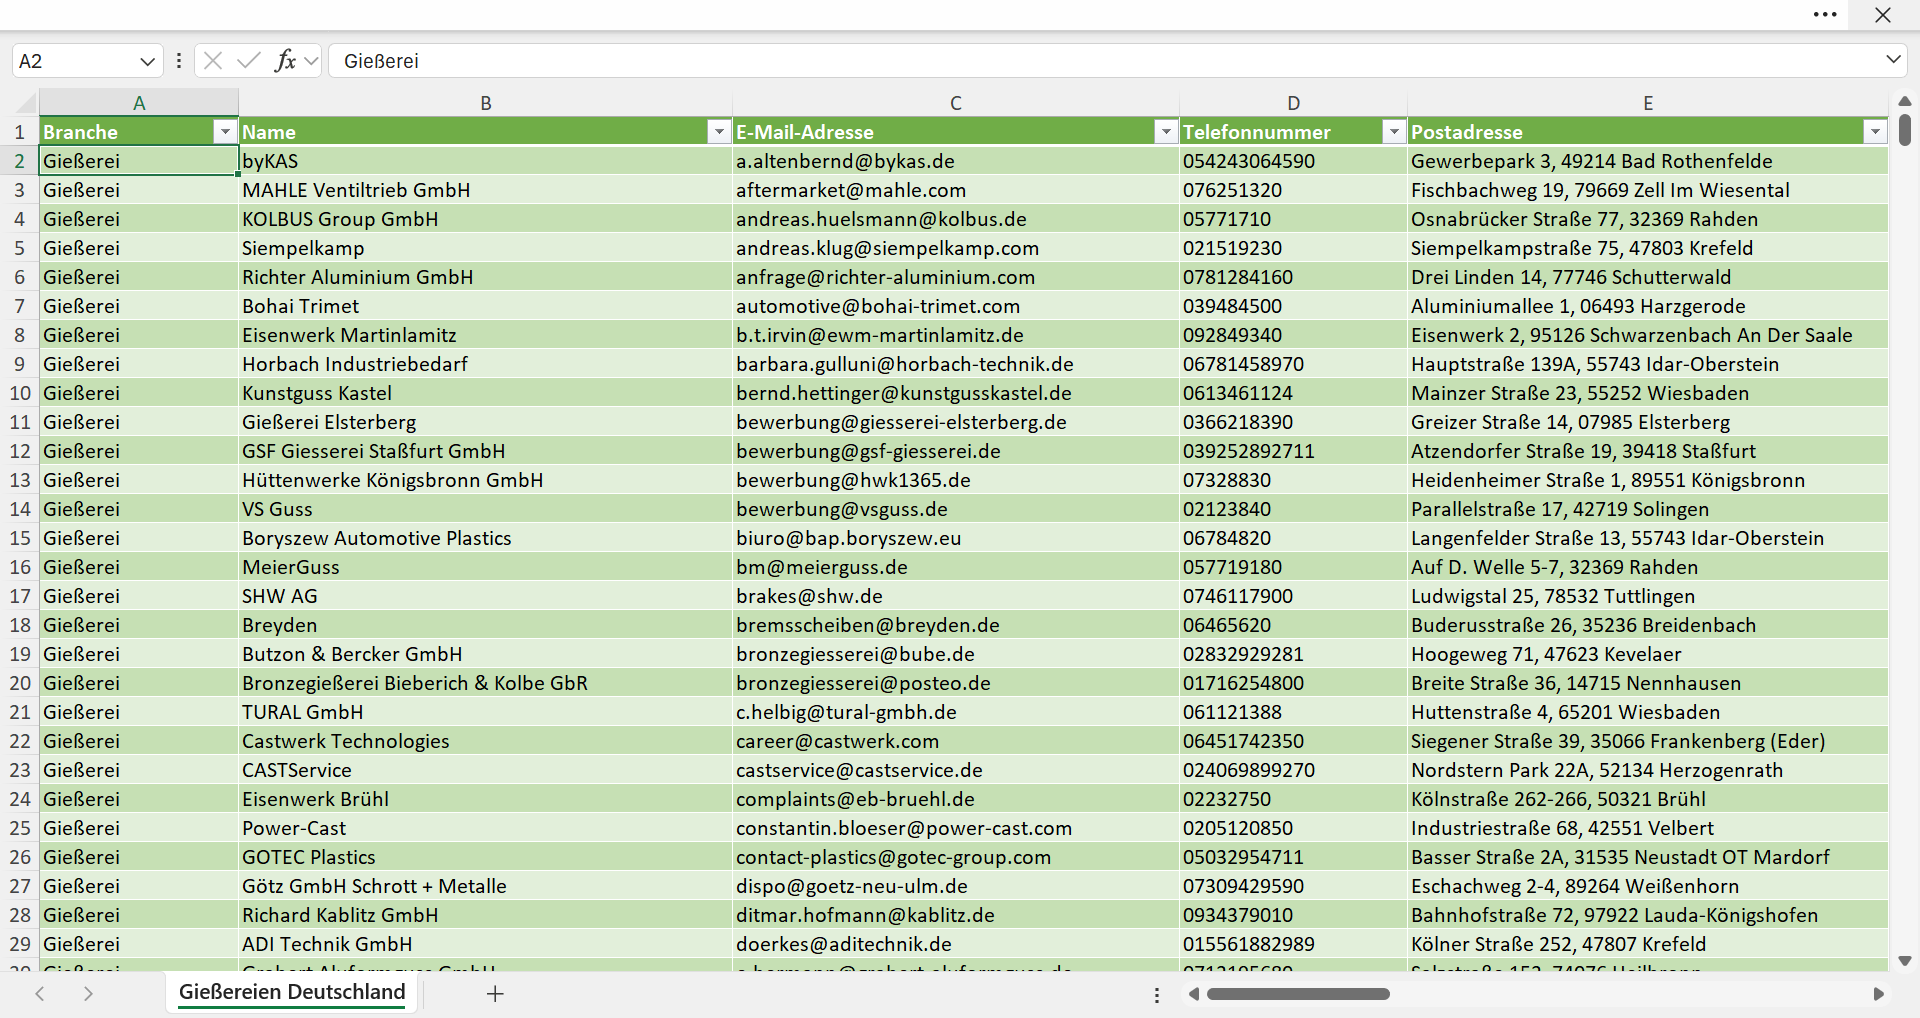The height and width of the screenshot is (1018, 1920).
Task: Select column E header
Action: pos(1648,103)
